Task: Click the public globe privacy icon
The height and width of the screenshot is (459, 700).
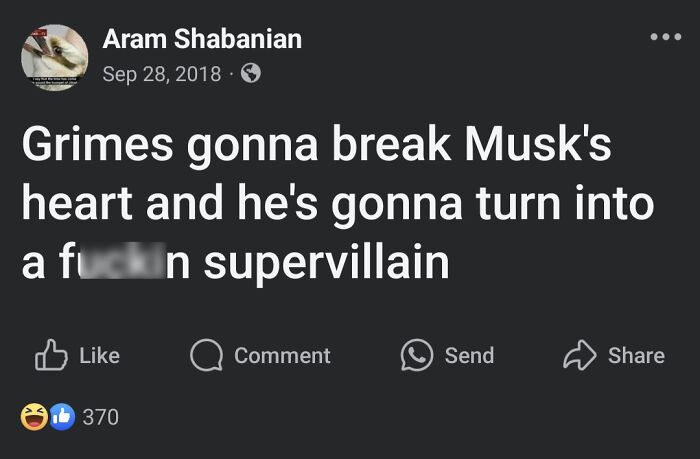Action: pos(250,73)
